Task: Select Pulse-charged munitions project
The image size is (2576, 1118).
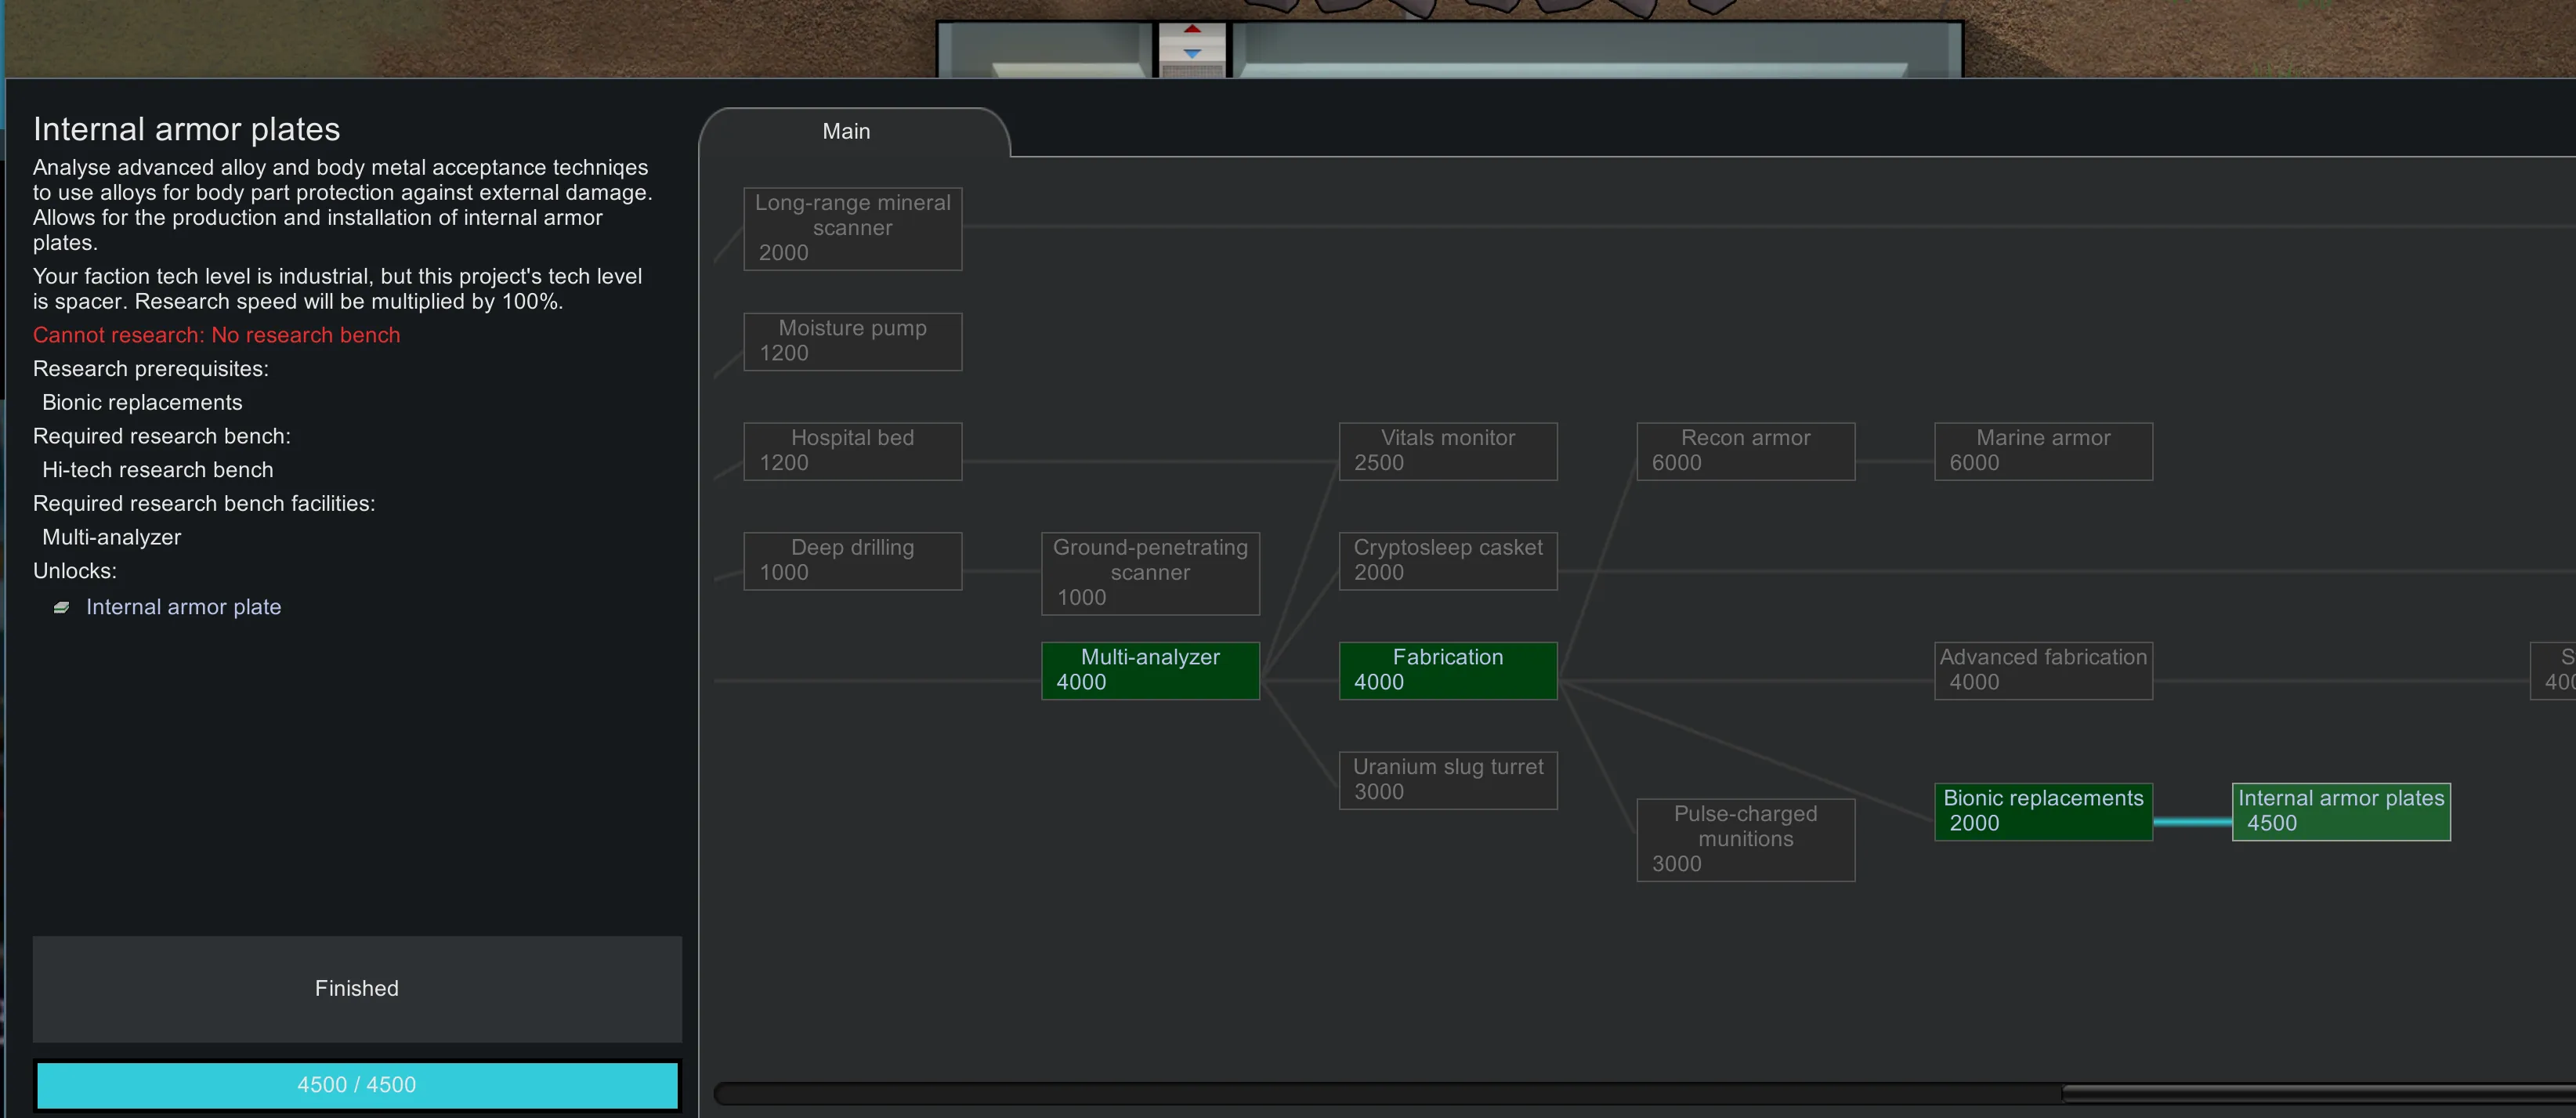Action: tap(1745, 839)
